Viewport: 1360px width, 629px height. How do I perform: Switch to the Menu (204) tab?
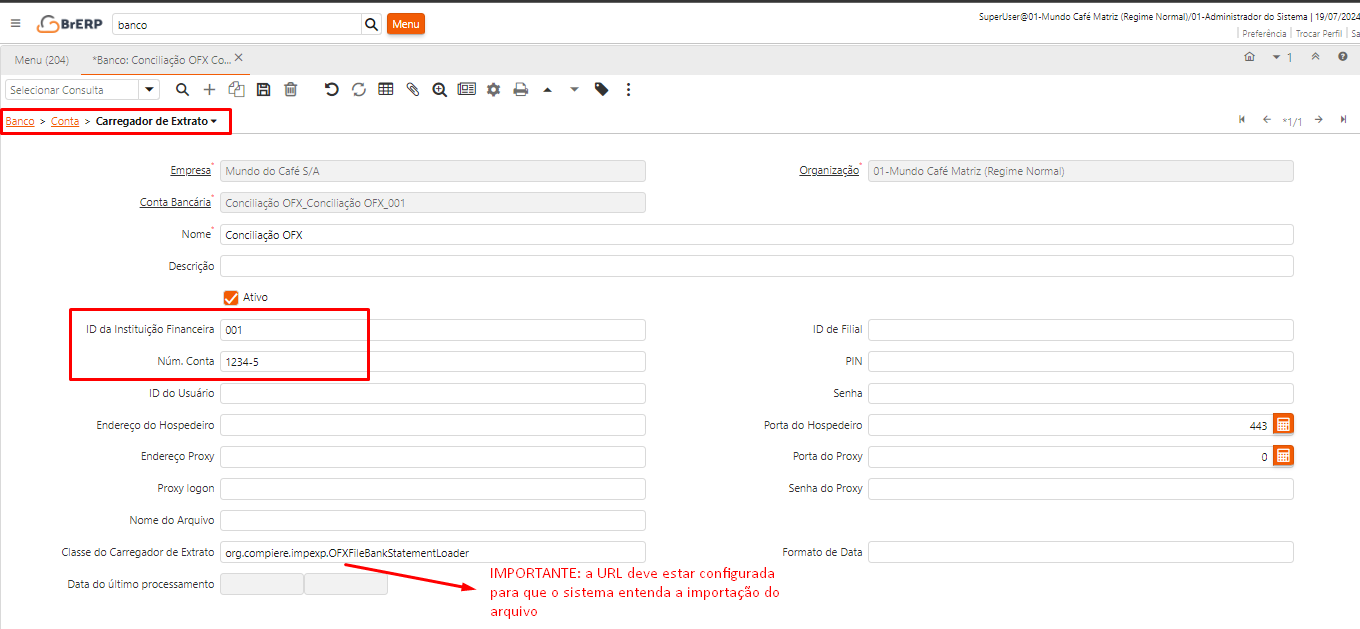coord(42,60)
